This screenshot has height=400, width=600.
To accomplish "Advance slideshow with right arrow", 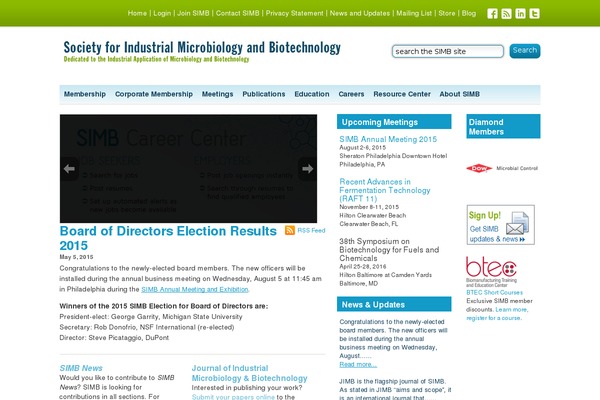I will (307, 169).
